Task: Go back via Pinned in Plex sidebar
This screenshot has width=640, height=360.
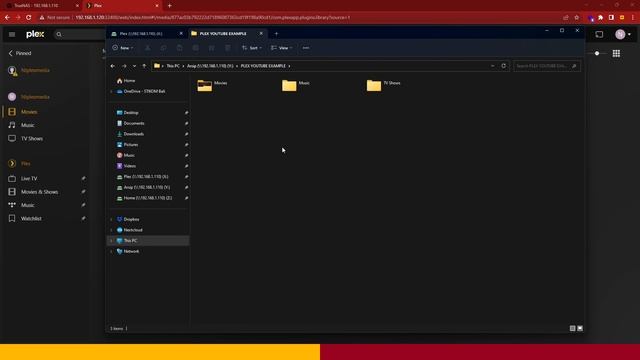Action: (20, 53)
